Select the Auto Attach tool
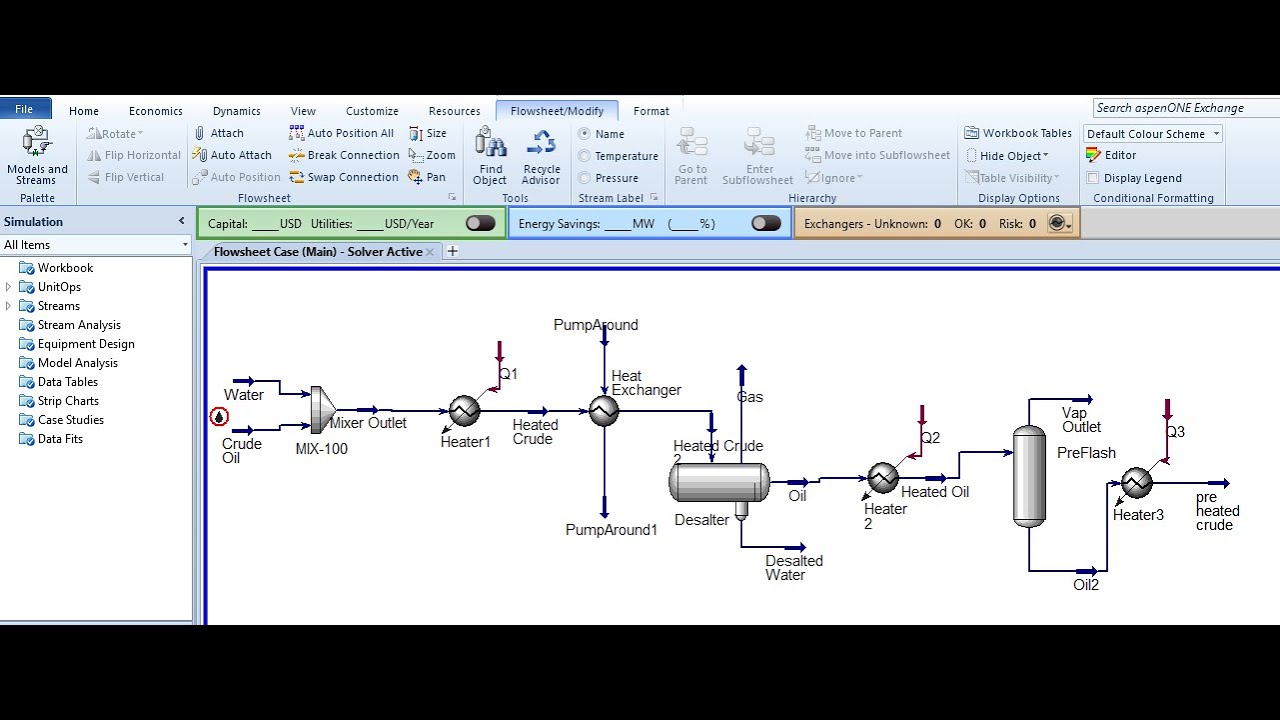The width and height of the screenshot is (1280, 720). tap(232, 155)
